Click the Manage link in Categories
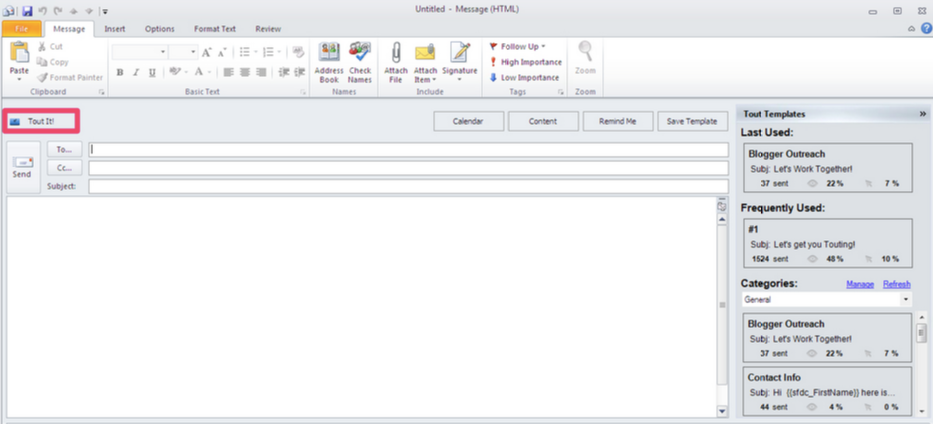The width and height of the screenshot is (933, 424). click(x=860, y=284)
